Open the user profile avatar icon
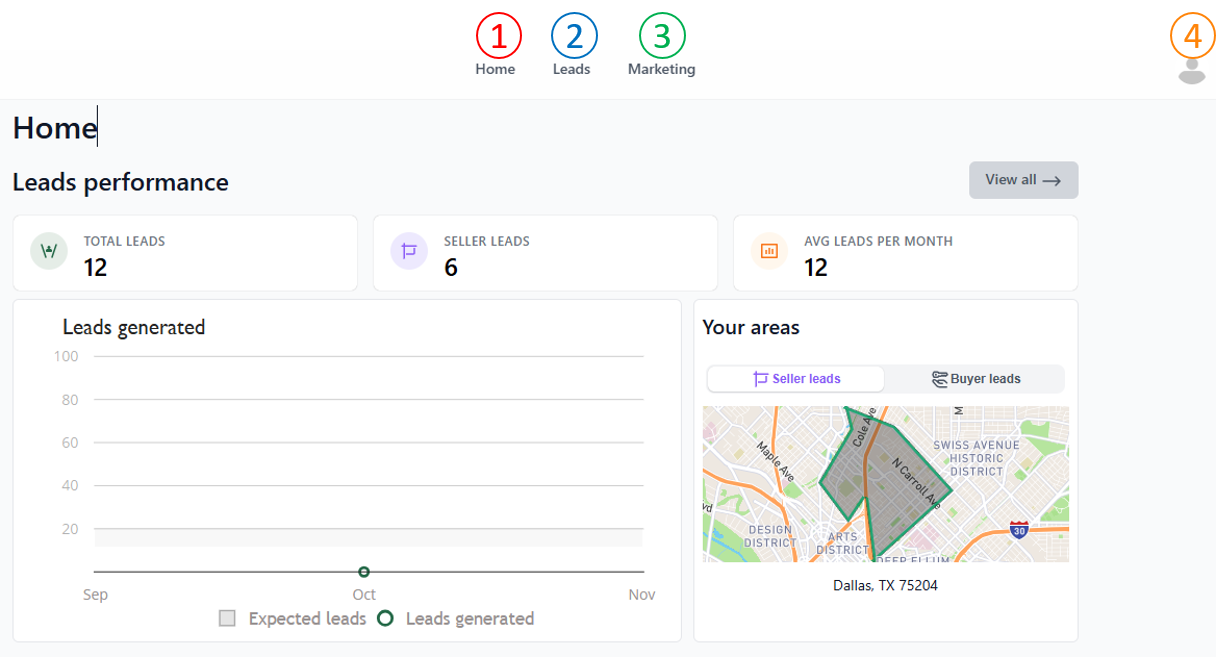This screenshot has width=1226, height=657. (x=1191, y=71)
